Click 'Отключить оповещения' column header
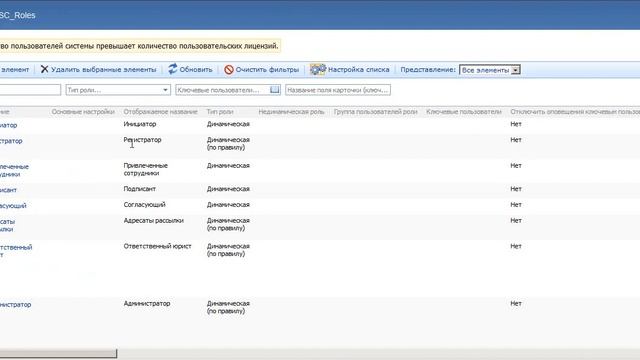The height and width of the screenshot is (360, 640). coord(575,111)
